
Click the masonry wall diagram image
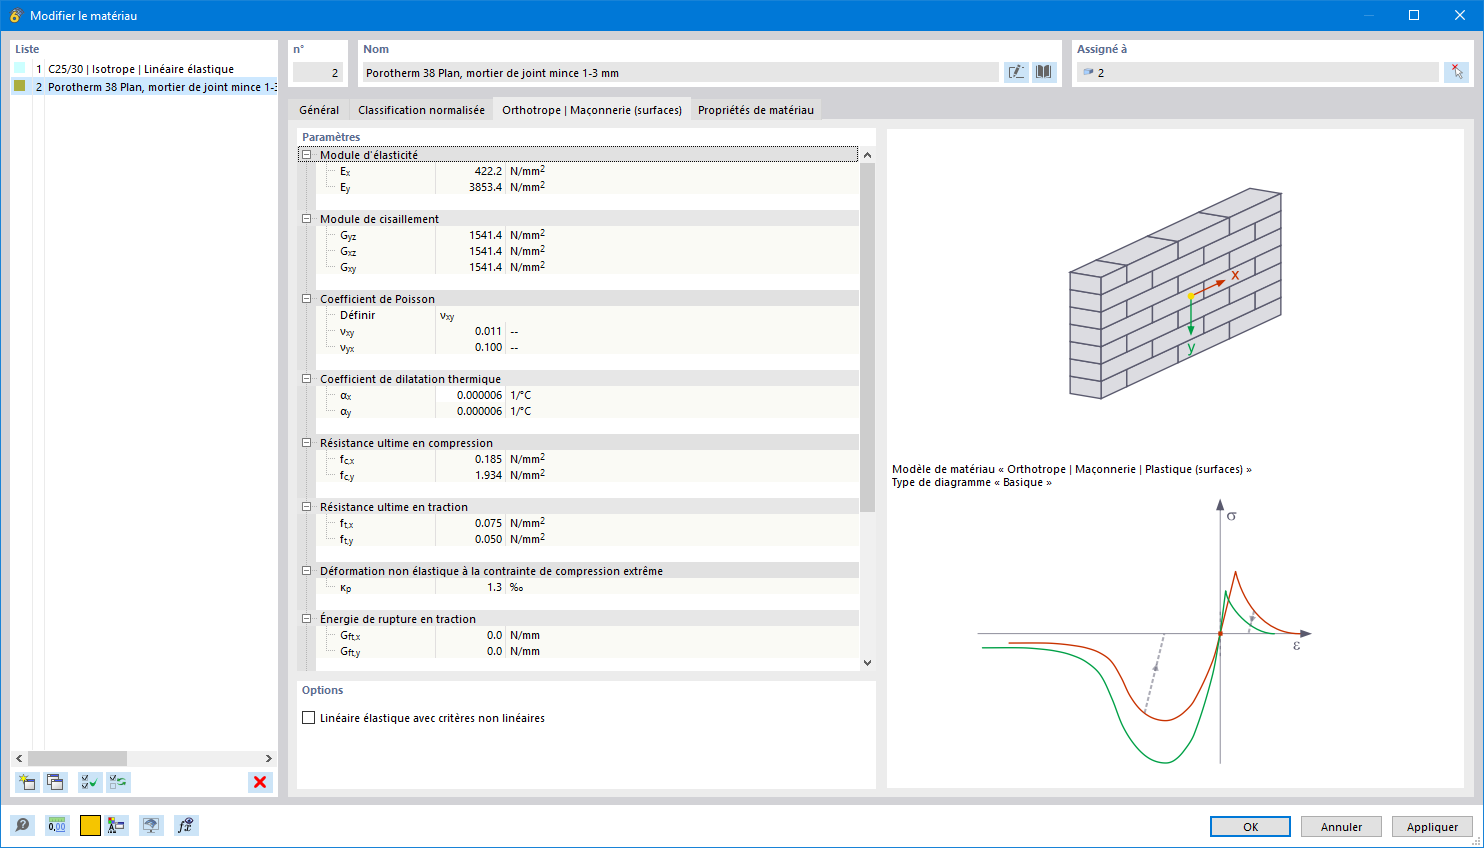click(x=1175, y=293)
